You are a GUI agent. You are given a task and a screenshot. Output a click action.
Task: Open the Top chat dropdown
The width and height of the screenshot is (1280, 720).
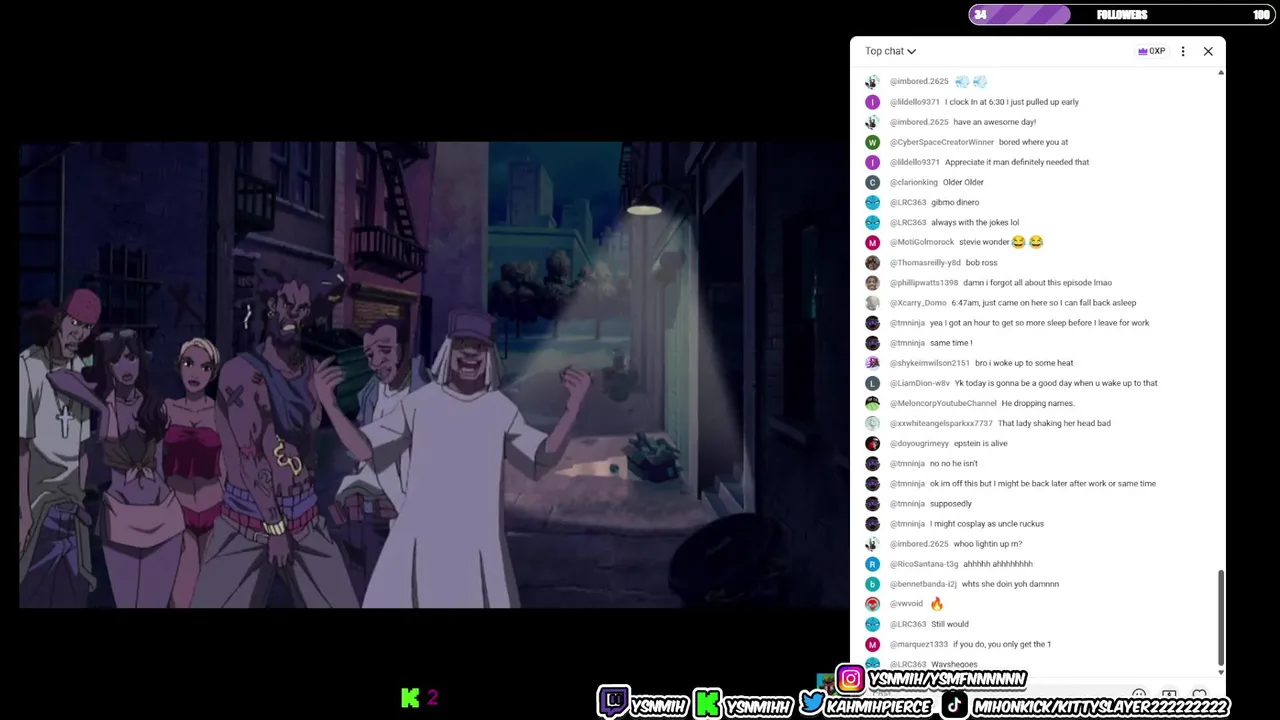point(890,51)
